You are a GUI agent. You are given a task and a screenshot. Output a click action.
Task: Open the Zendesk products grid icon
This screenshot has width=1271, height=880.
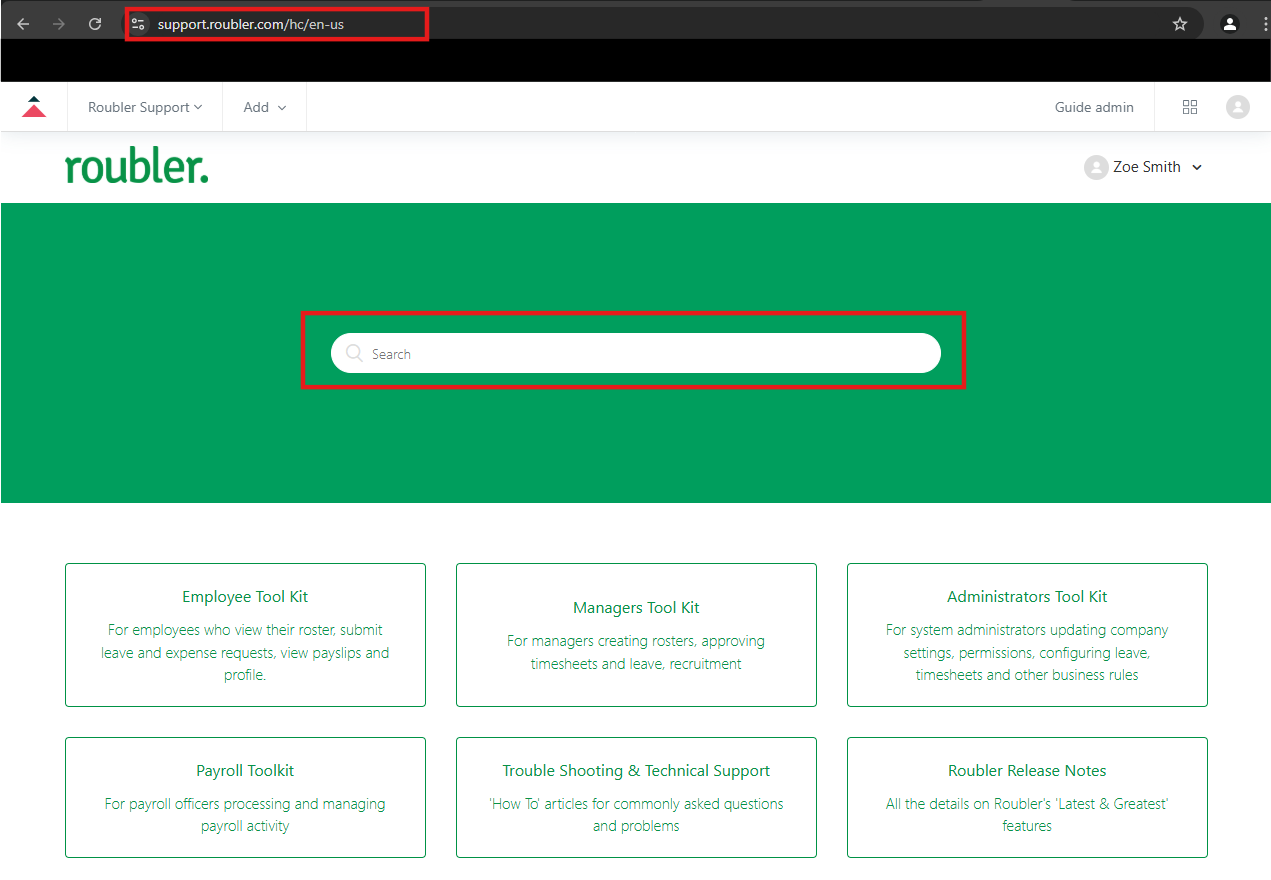pyautogui.click(x=1190, y=107)
